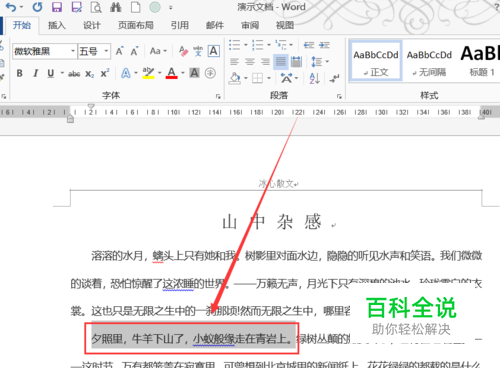Increase paragraph indent icon
Screen dimensions: 500x368
click(324, 45)
